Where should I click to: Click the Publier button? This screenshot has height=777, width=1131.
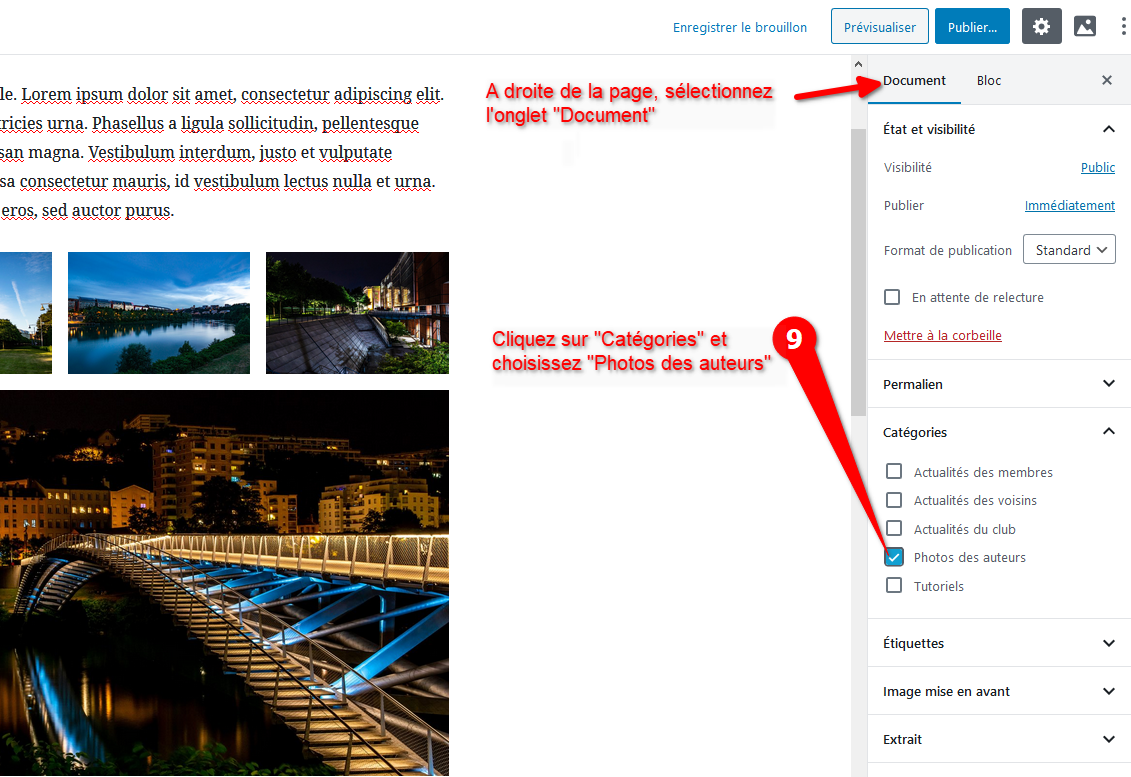pyautogui.click(x=971, y=27)
